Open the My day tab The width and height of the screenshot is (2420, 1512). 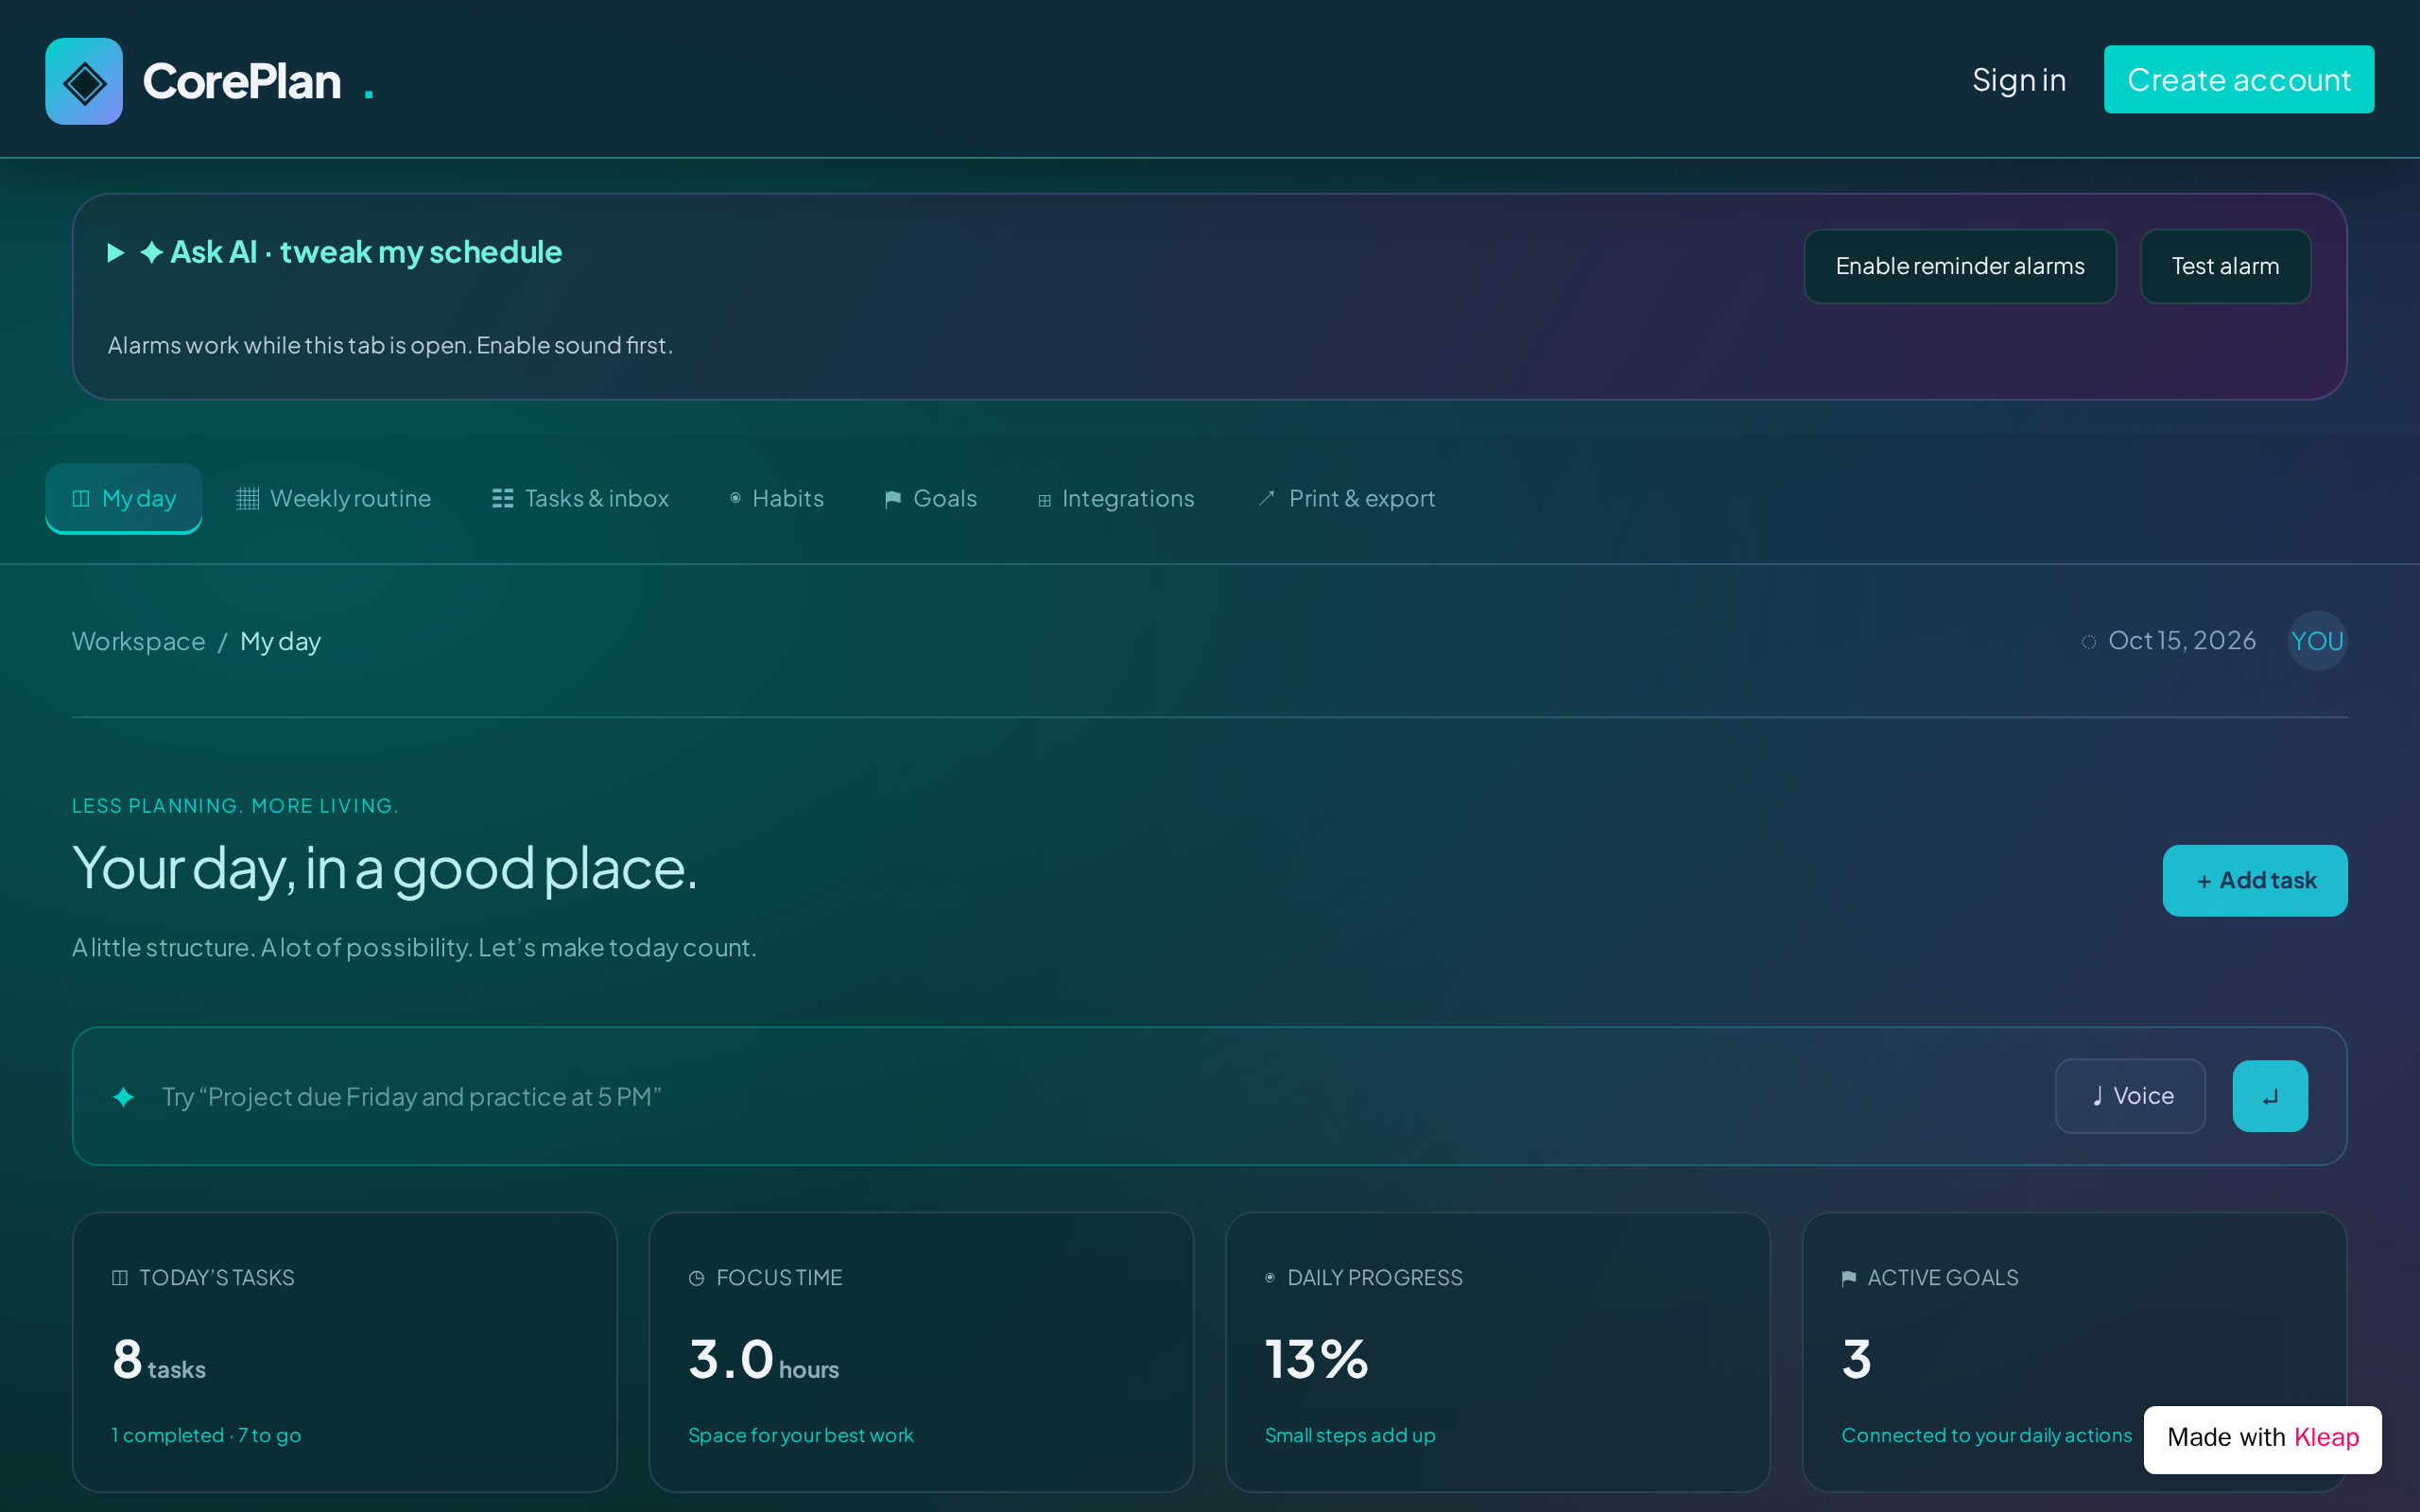click(124, 498)
